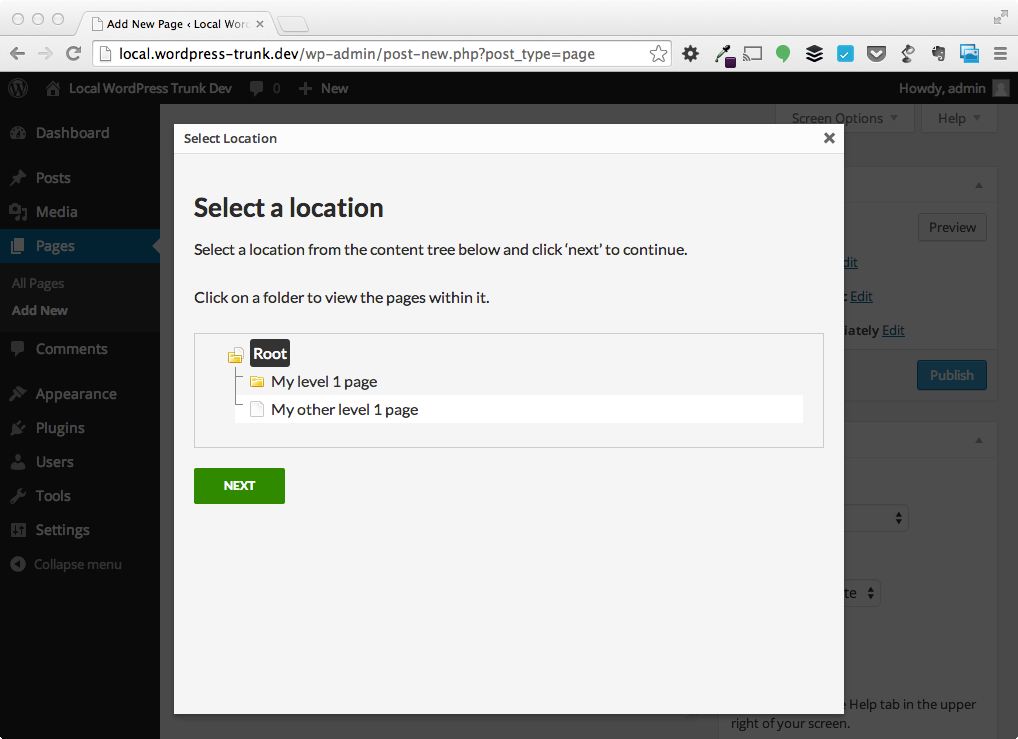This screenshot has width=1018, height=739.
Task: Go to Media library menu
Action: [x=56, y=212]
